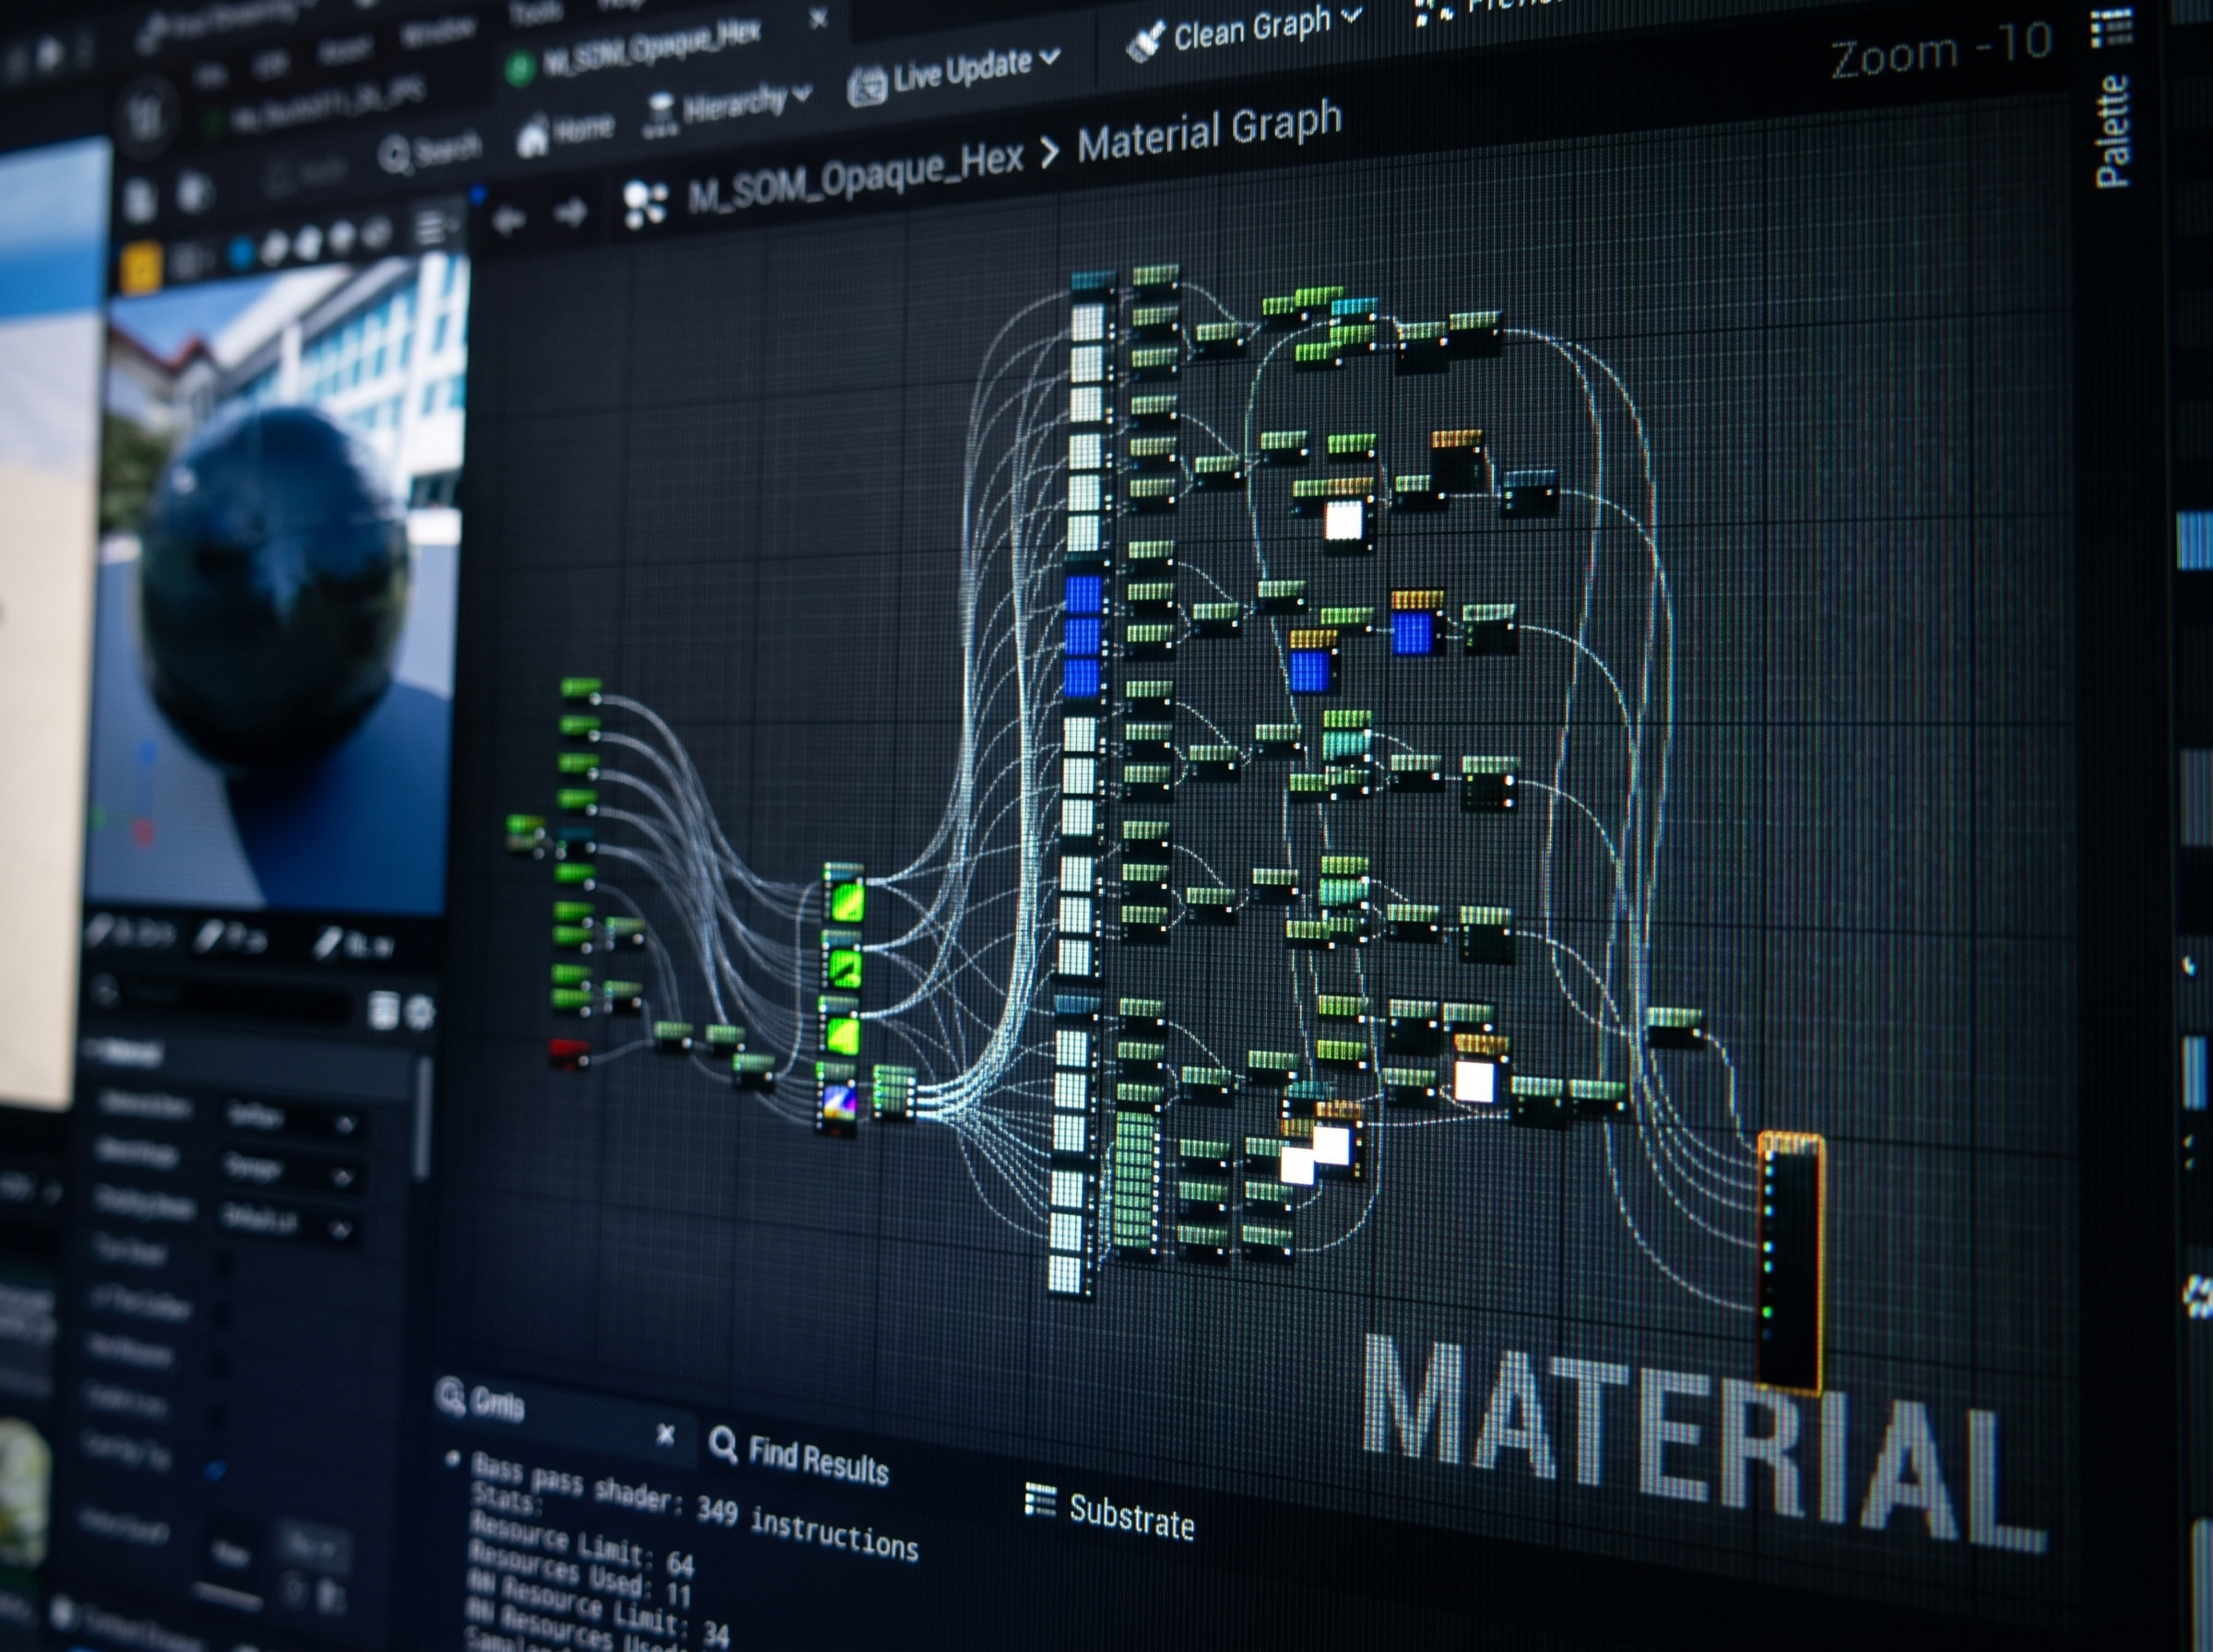Click the 'Resources Used: 11' stats line
This screenshot has height=1652, width=2213.
(579, 1575)
